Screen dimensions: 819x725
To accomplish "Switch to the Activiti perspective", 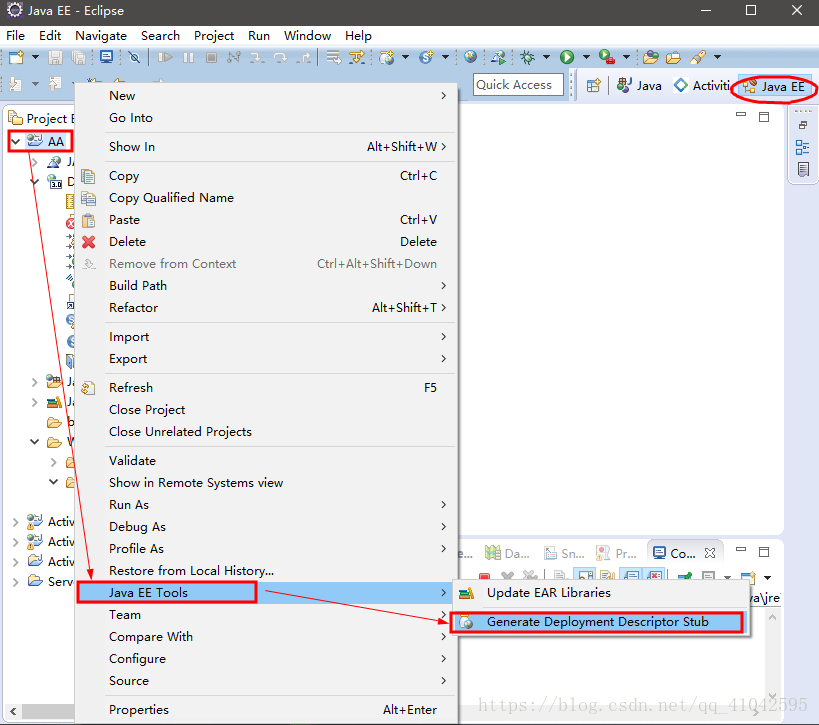I will click(701, 85).
